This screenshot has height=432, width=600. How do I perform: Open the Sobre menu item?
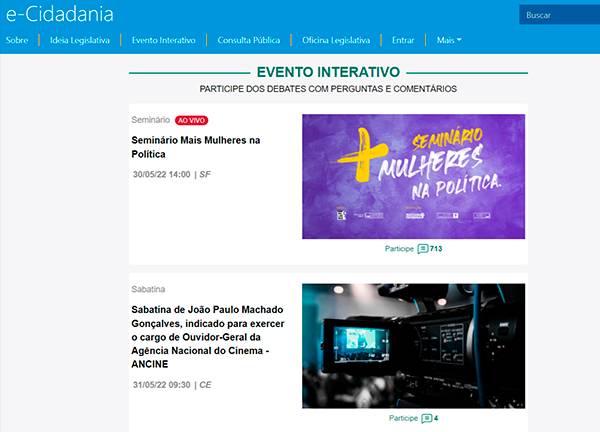[17, 40]
